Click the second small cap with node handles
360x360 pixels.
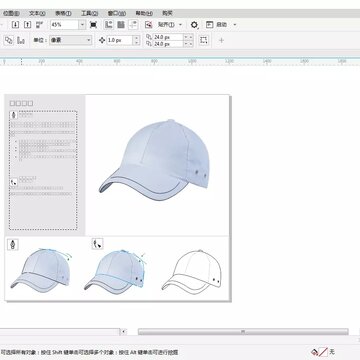[x=115, y=271]
